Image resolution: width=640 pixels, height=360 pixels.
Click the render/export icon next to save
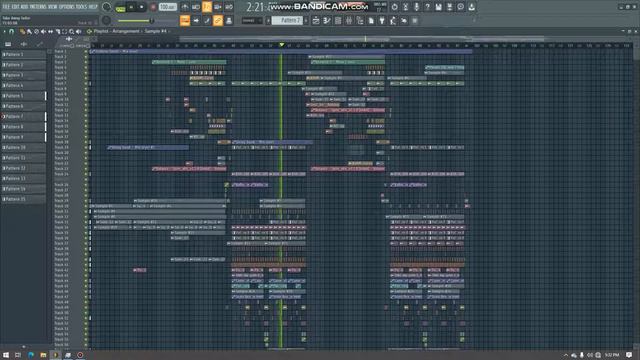(x=449, y=7)
